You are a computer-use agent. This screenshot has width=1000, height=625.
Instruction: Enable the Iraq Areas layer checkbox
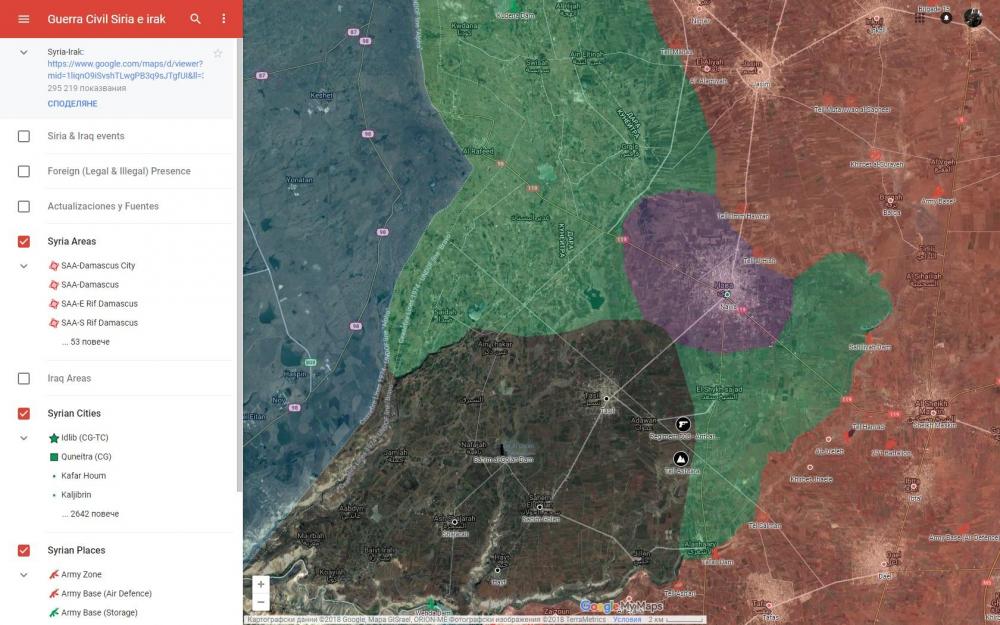pyautogui.click(x=24, y=378)
